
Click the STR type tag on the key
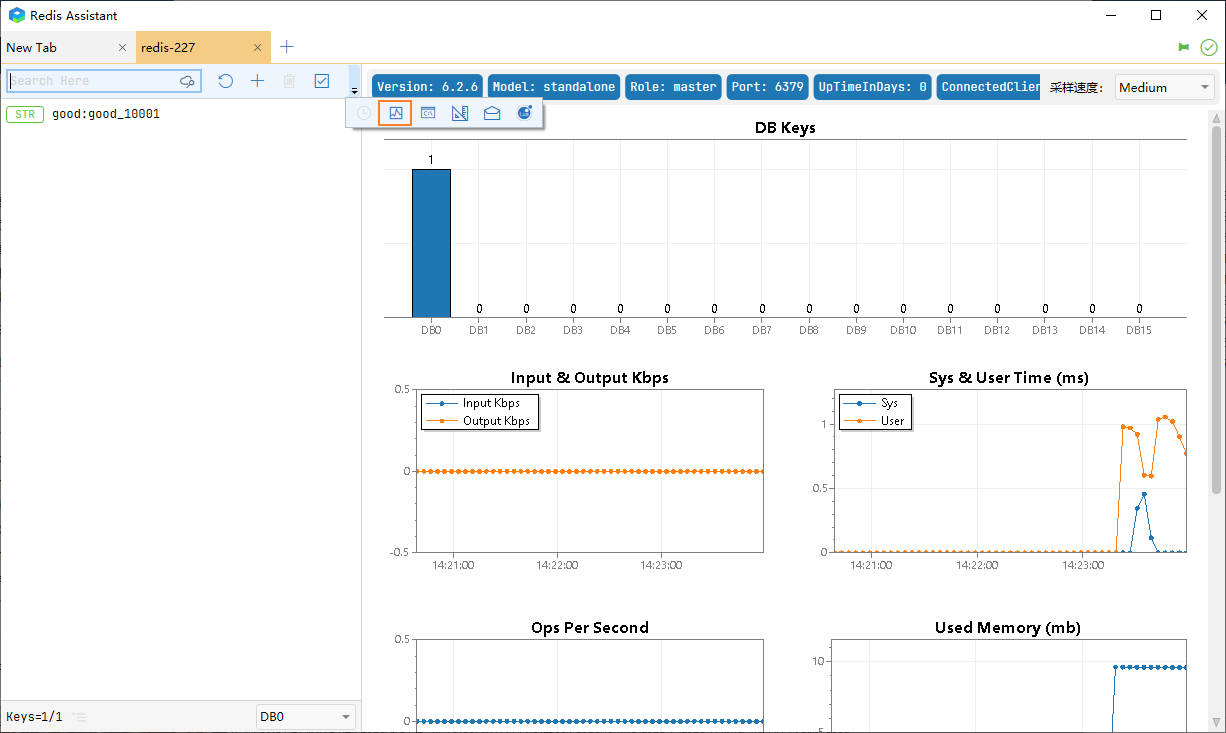[25, 114]
